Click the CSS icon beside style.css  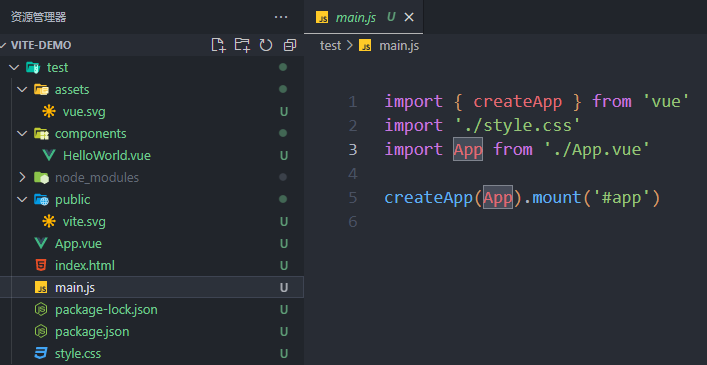pos(41,353)
